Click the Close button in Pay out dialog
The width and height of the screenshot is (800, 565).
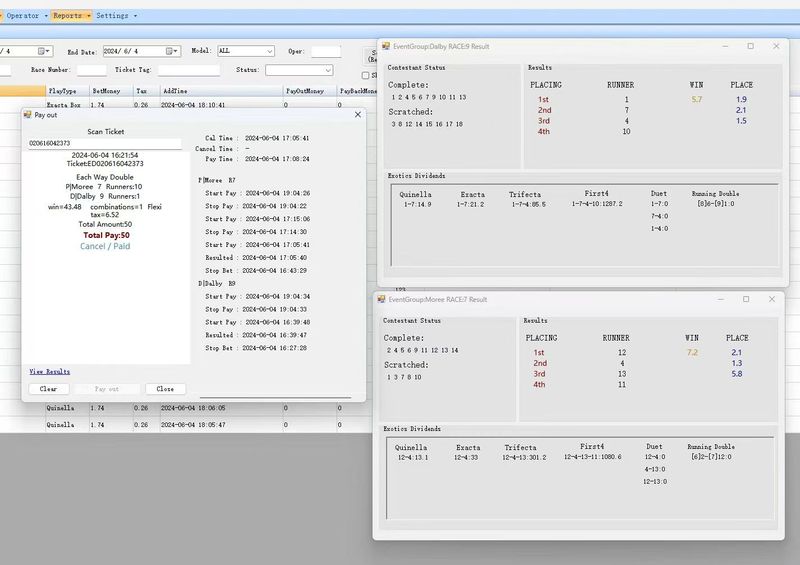(165, 389)
